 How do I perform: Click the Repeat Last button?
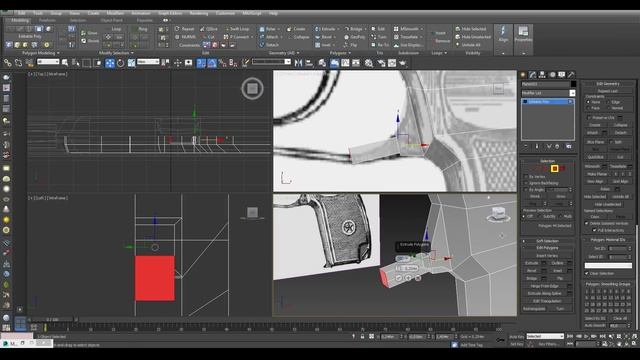pyautogui.click(x=607, y=91)
